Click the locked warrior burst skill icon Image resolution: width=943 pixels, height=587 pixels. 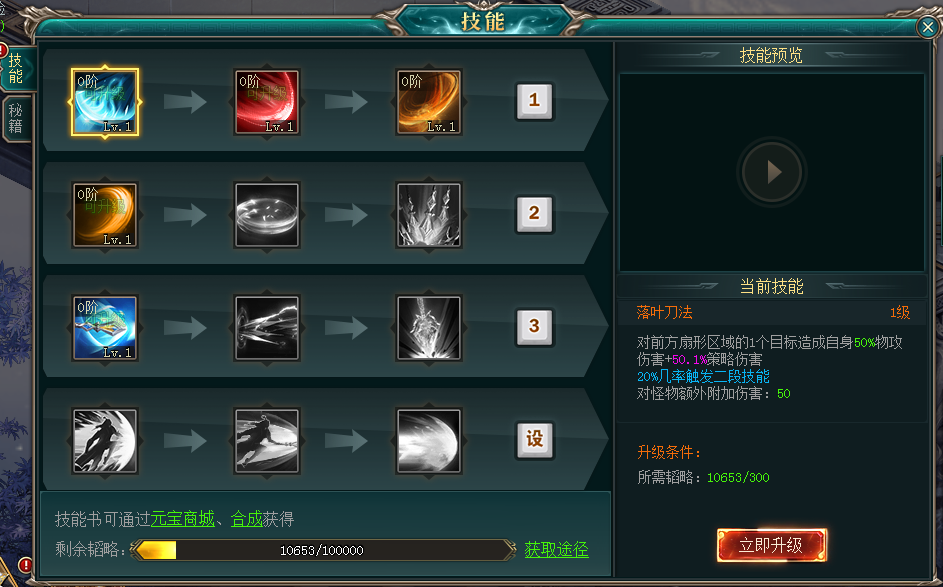(x=429, y=328)
